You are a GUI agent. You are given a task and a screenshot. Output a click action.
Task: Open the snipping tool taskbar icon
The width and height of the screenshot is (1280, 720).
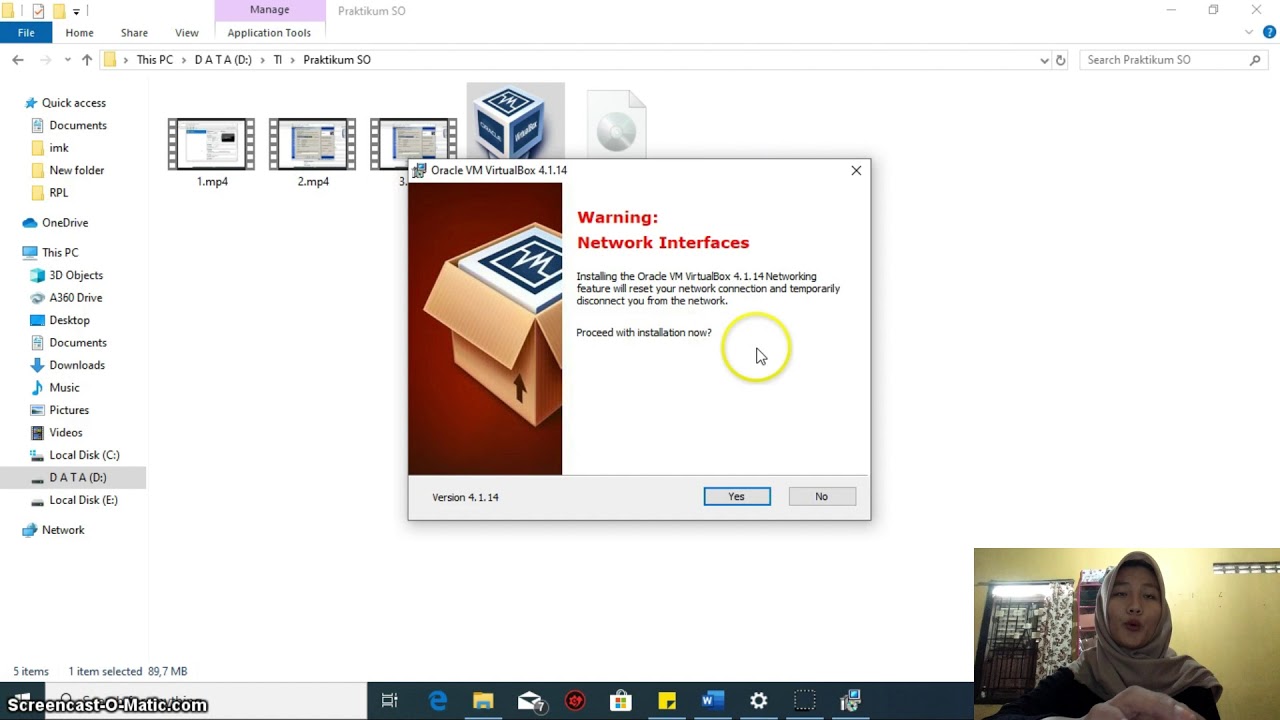click(x=805, y=701)
